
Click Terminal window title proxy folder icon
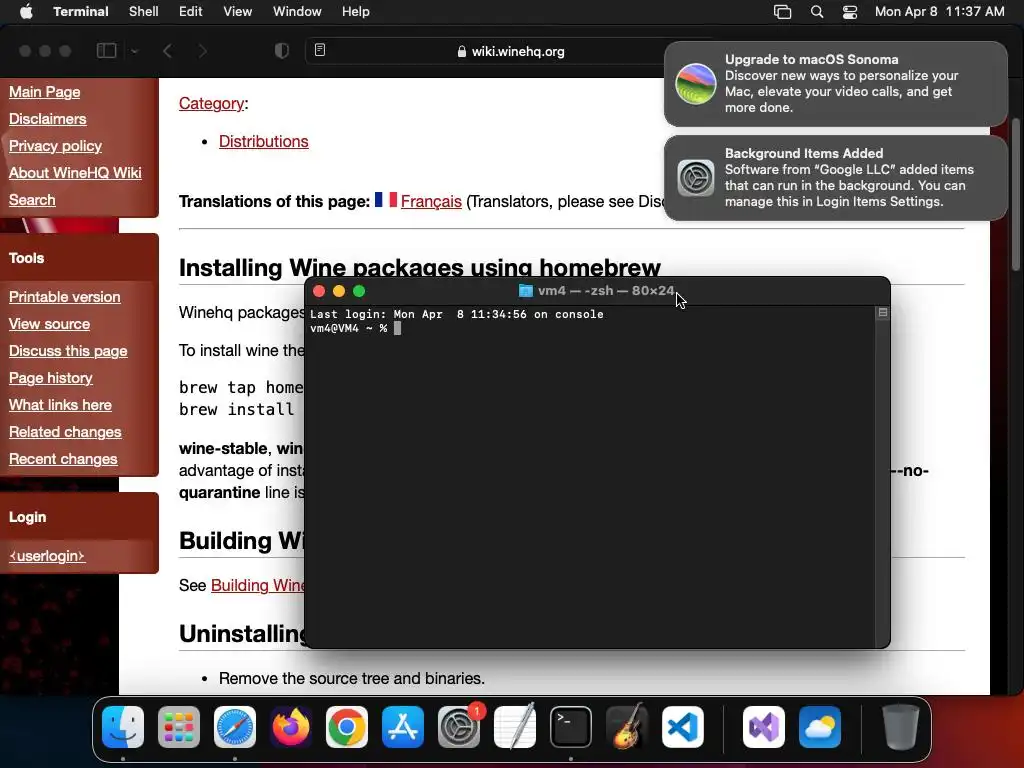pos(526,291)
